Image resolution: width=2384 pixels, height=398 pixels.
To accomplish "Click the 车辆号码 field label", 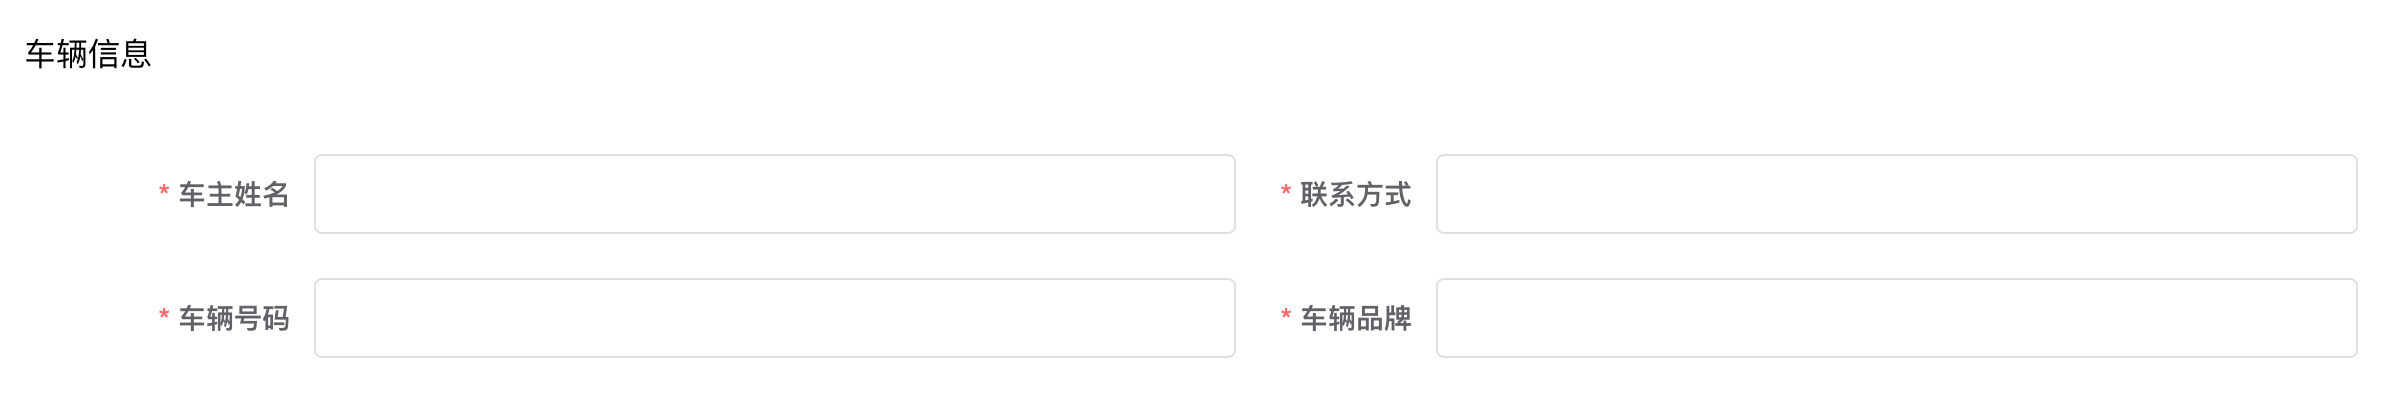I will pyautogui.click(x=234, y=318).
